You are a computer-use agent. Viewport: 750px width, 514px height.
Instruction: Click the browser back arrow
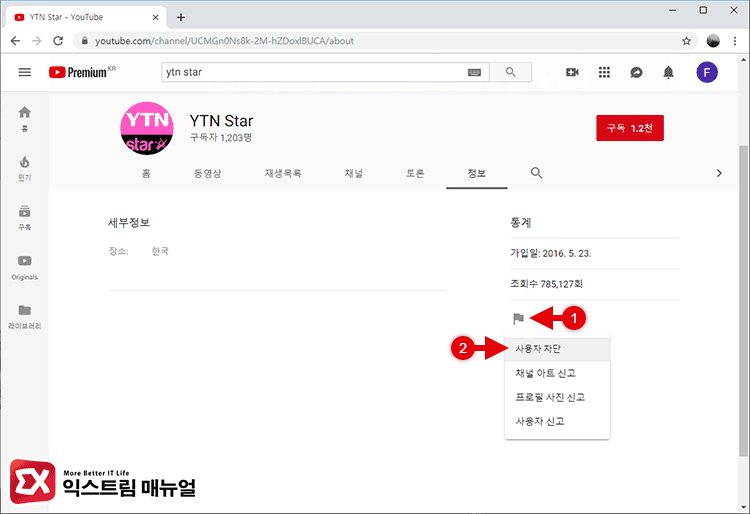click(15, 41)
